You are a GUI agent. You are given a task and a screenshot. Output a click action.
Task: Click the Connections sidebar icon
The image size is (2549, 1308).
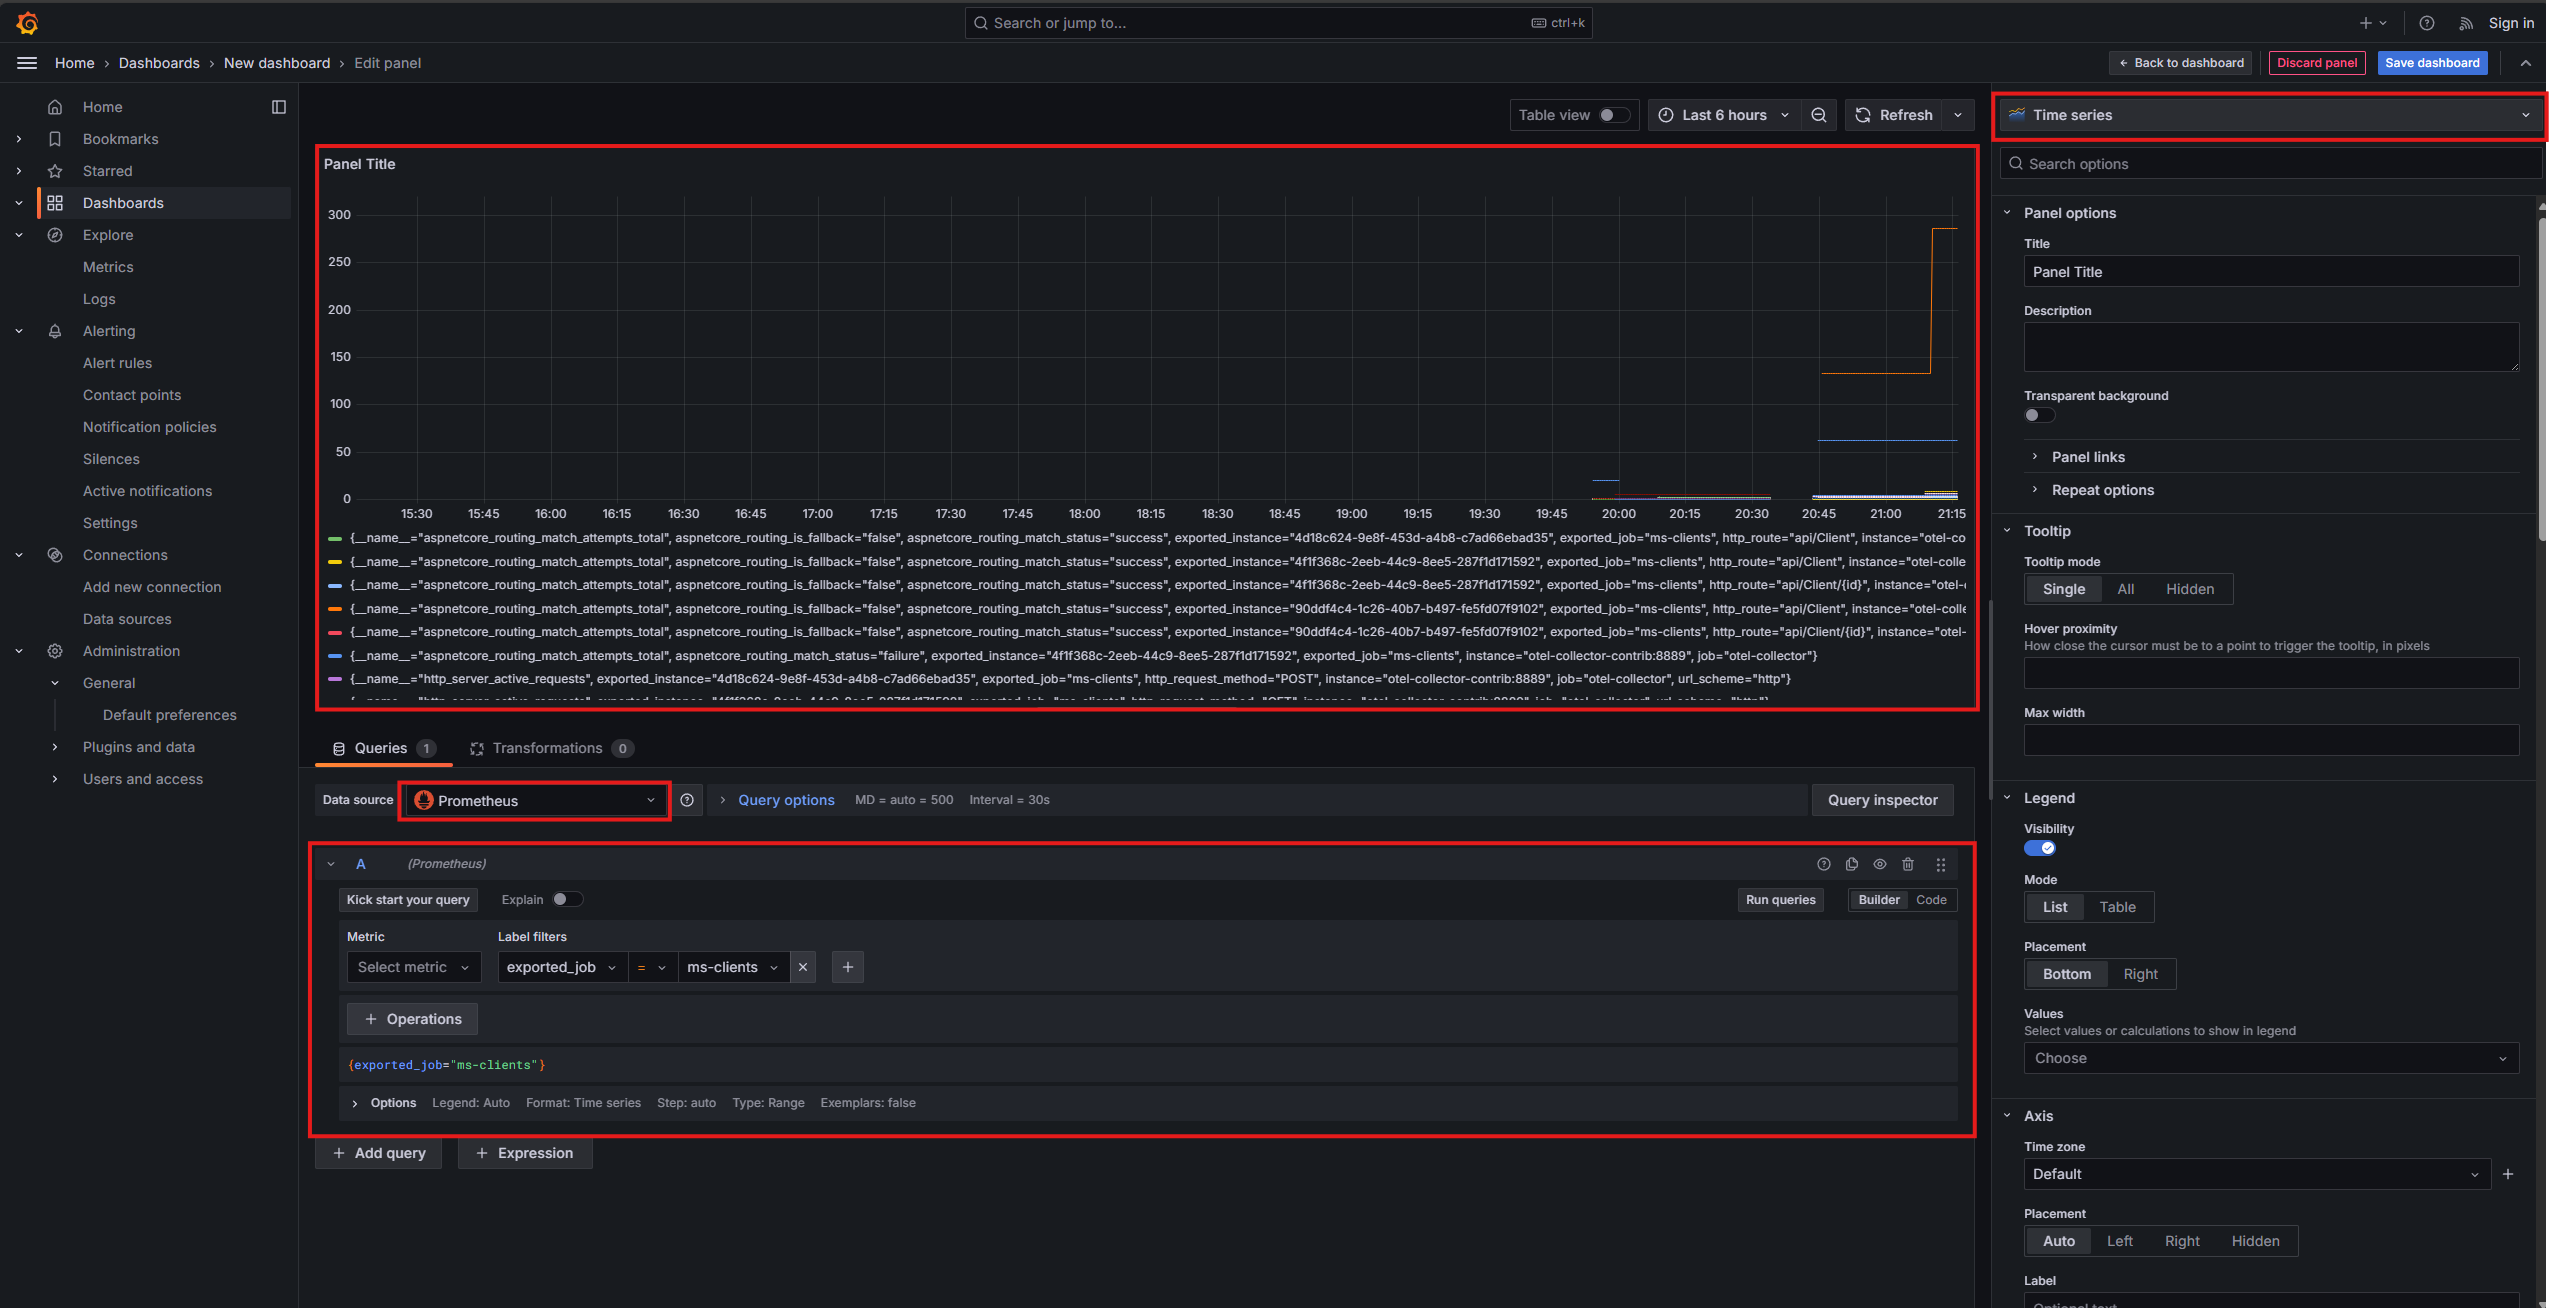pyautogui.click(x=55, y=555)
